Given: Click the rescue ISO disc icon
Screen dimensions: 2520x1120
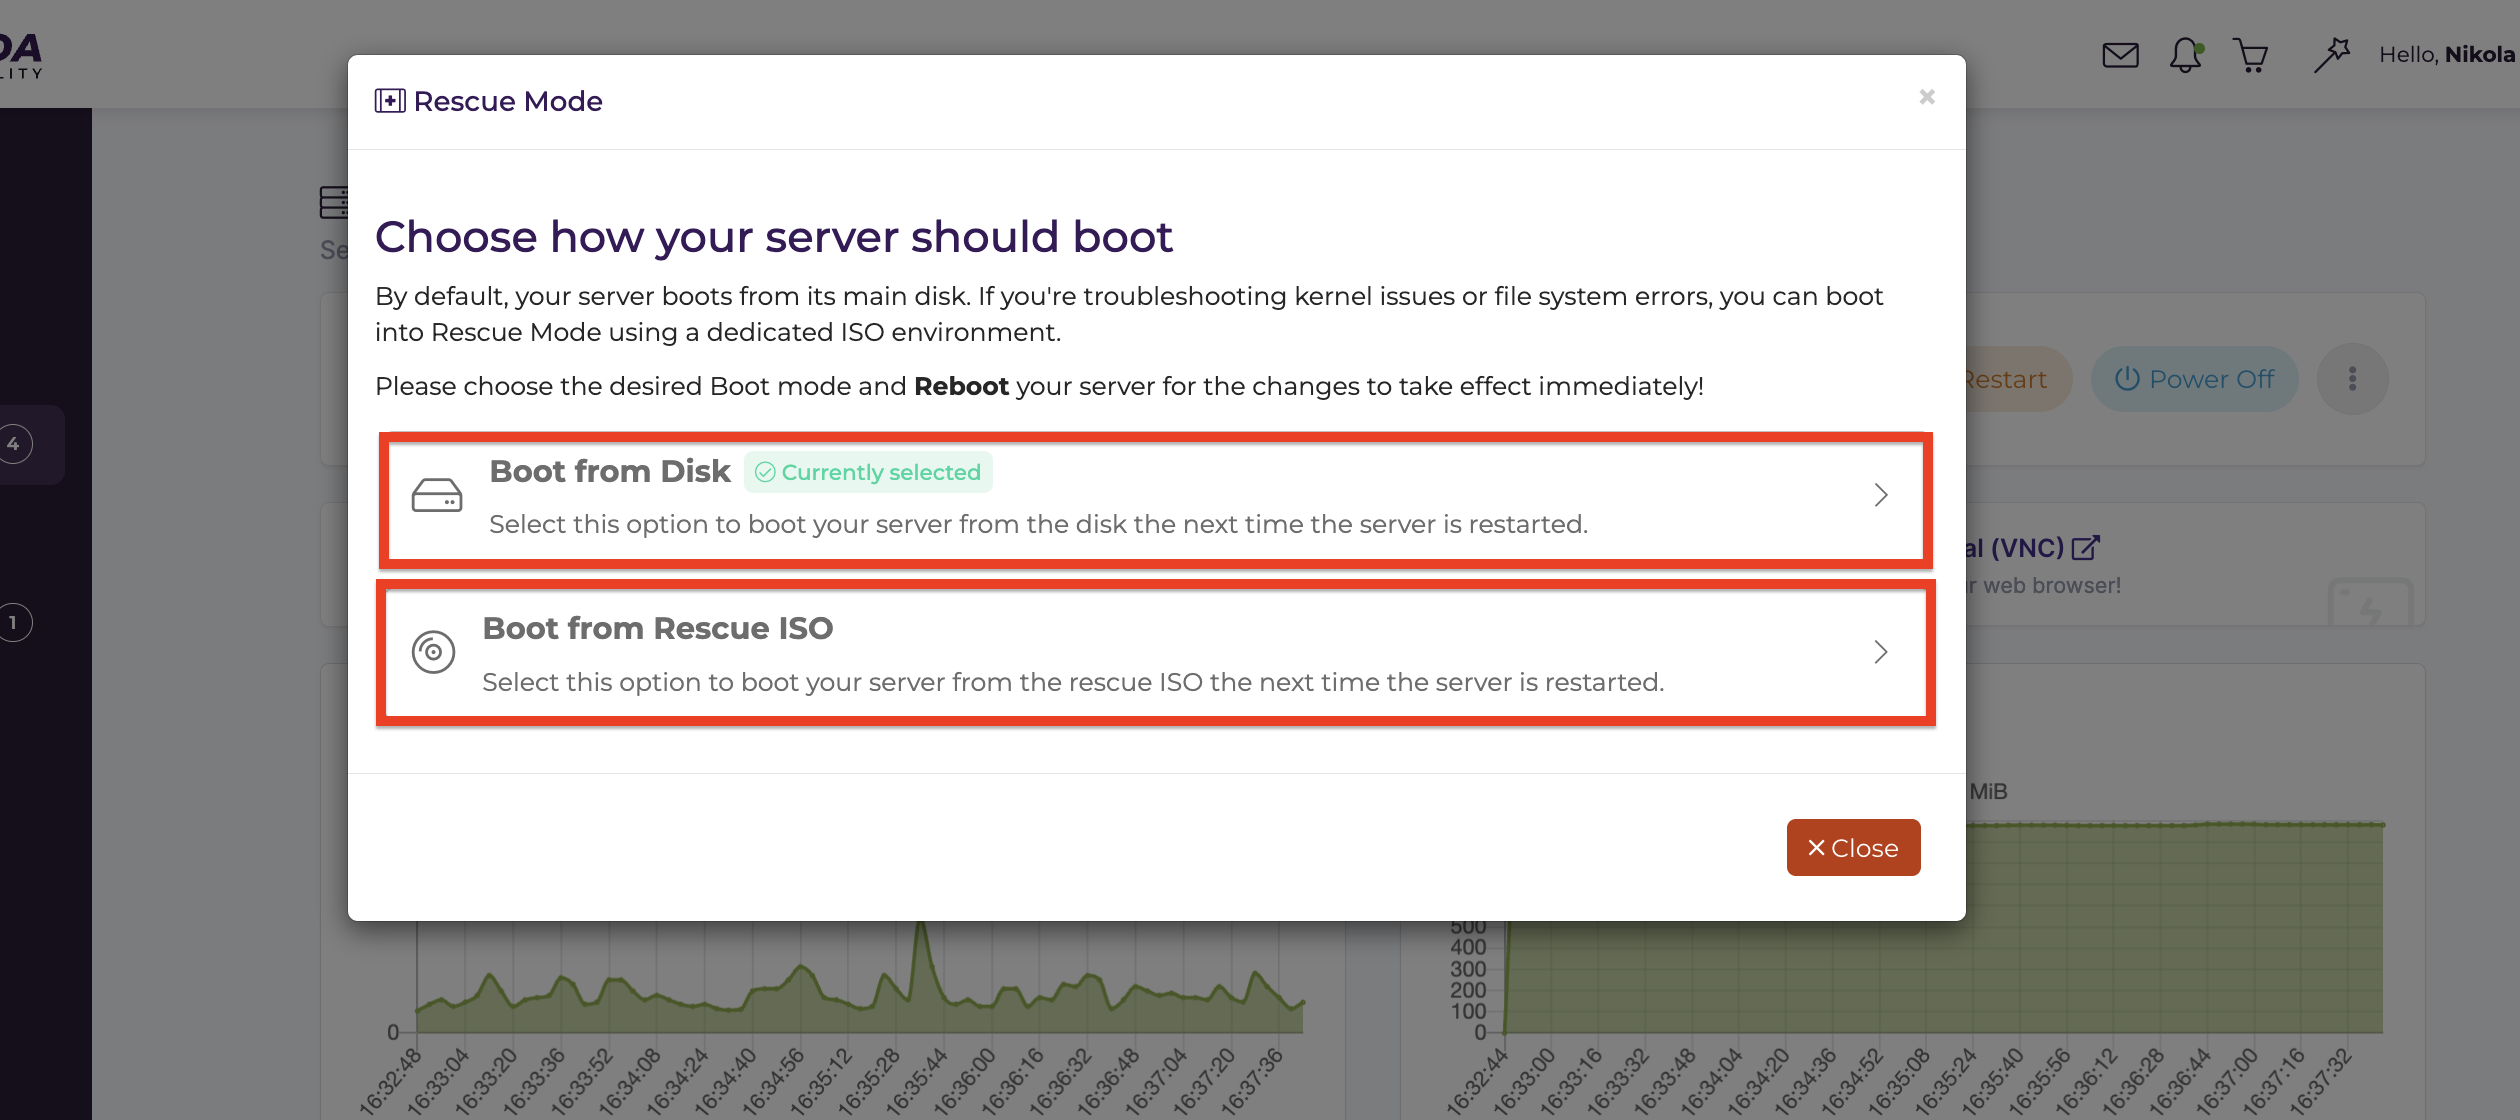Looking at the screenshot, I should pyautogui.click(x=434, y=652).
